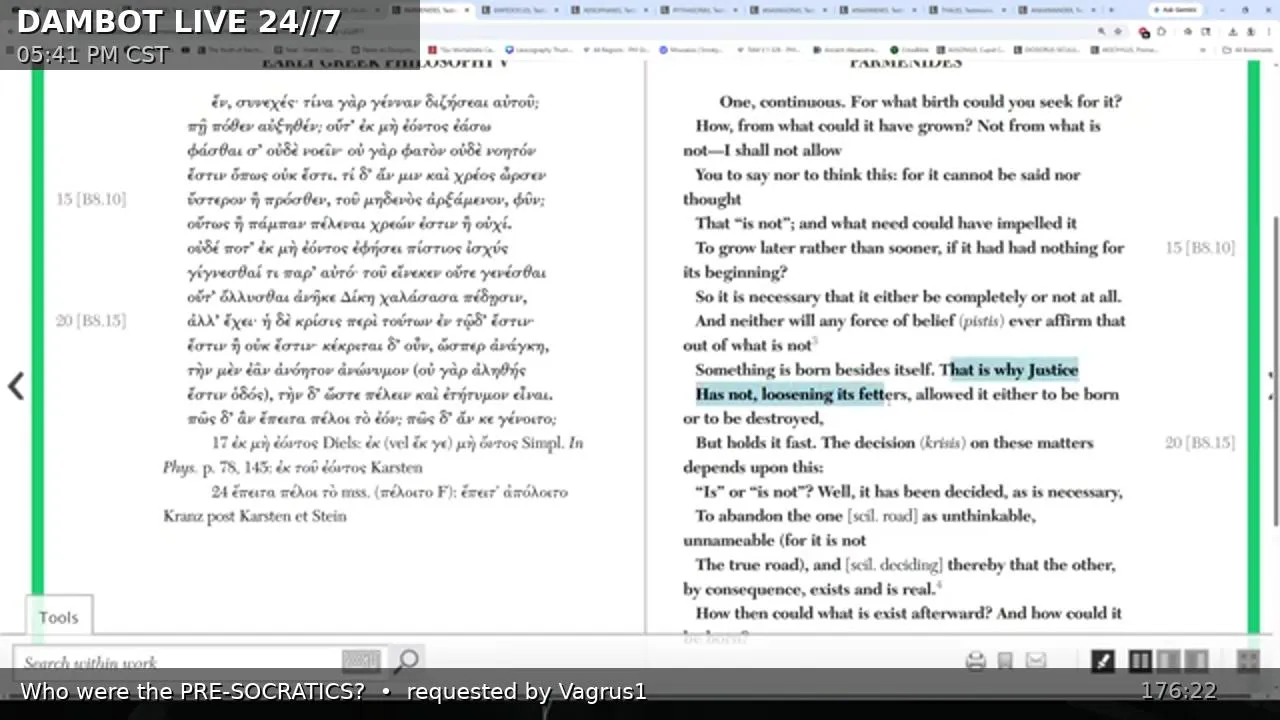
Task: Open the DIODORUS SICULUS bookmark
Action: [x=1048, y=49]
